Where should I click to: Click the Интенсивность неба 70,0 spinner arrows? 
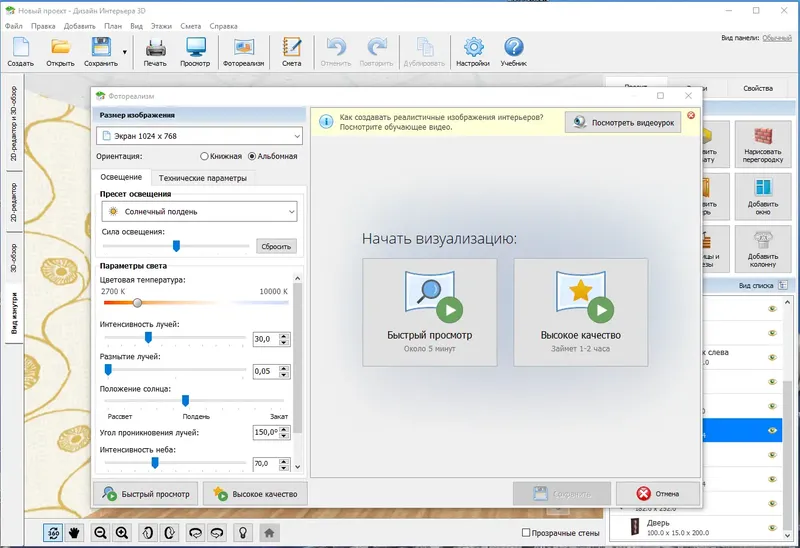tap(285, 464)
